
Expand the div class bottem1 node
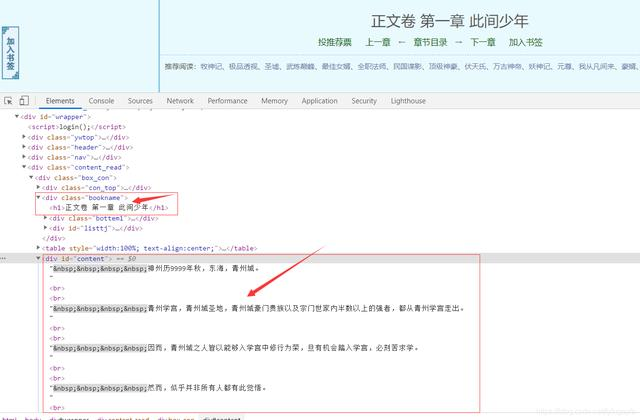[x=46, y=218]
